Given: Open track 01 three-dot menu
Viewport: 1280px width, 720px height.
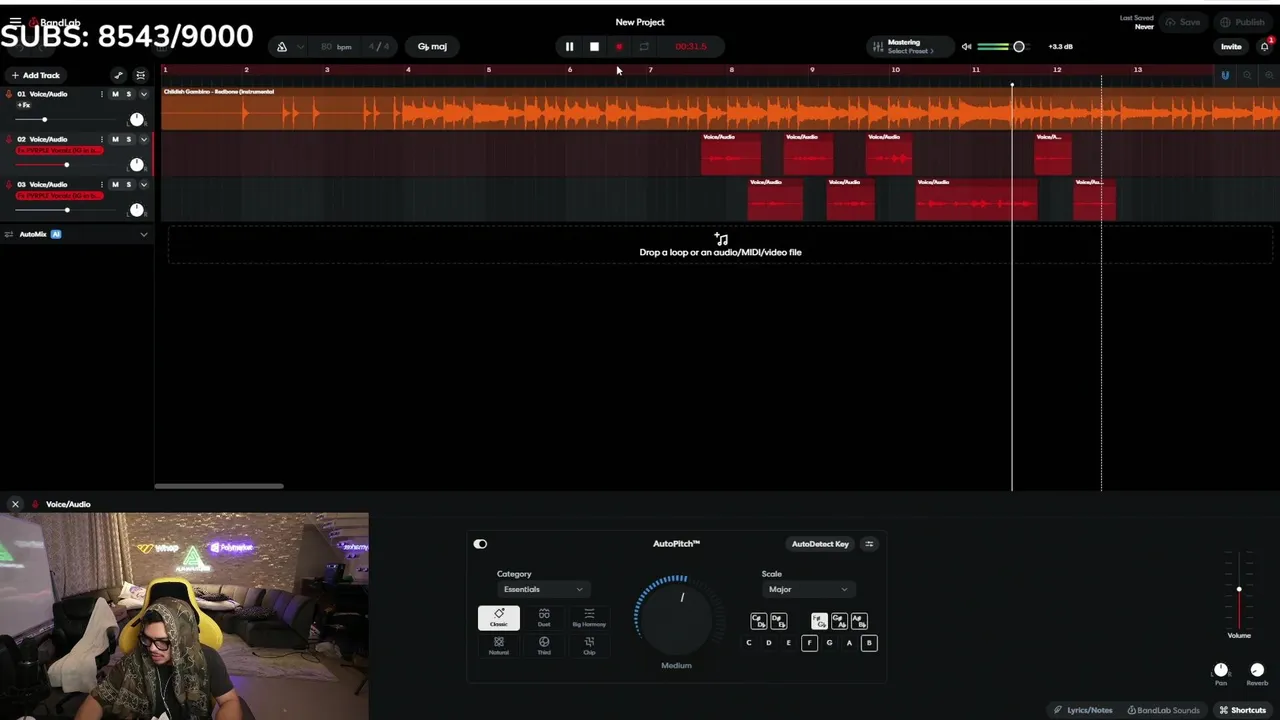Looking at the screenshot, I should (101, 94).
